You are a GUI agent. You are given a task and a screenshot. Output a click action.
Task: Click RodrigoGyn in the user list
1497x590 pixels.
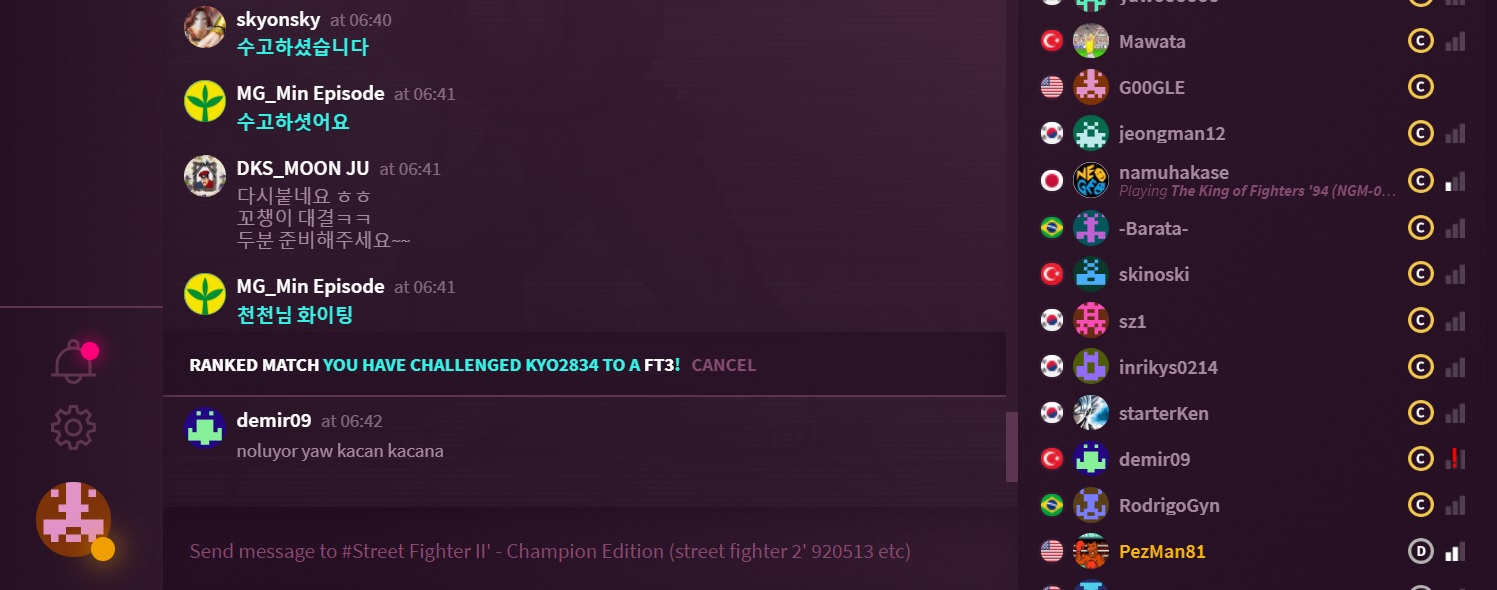[1169, 505]
